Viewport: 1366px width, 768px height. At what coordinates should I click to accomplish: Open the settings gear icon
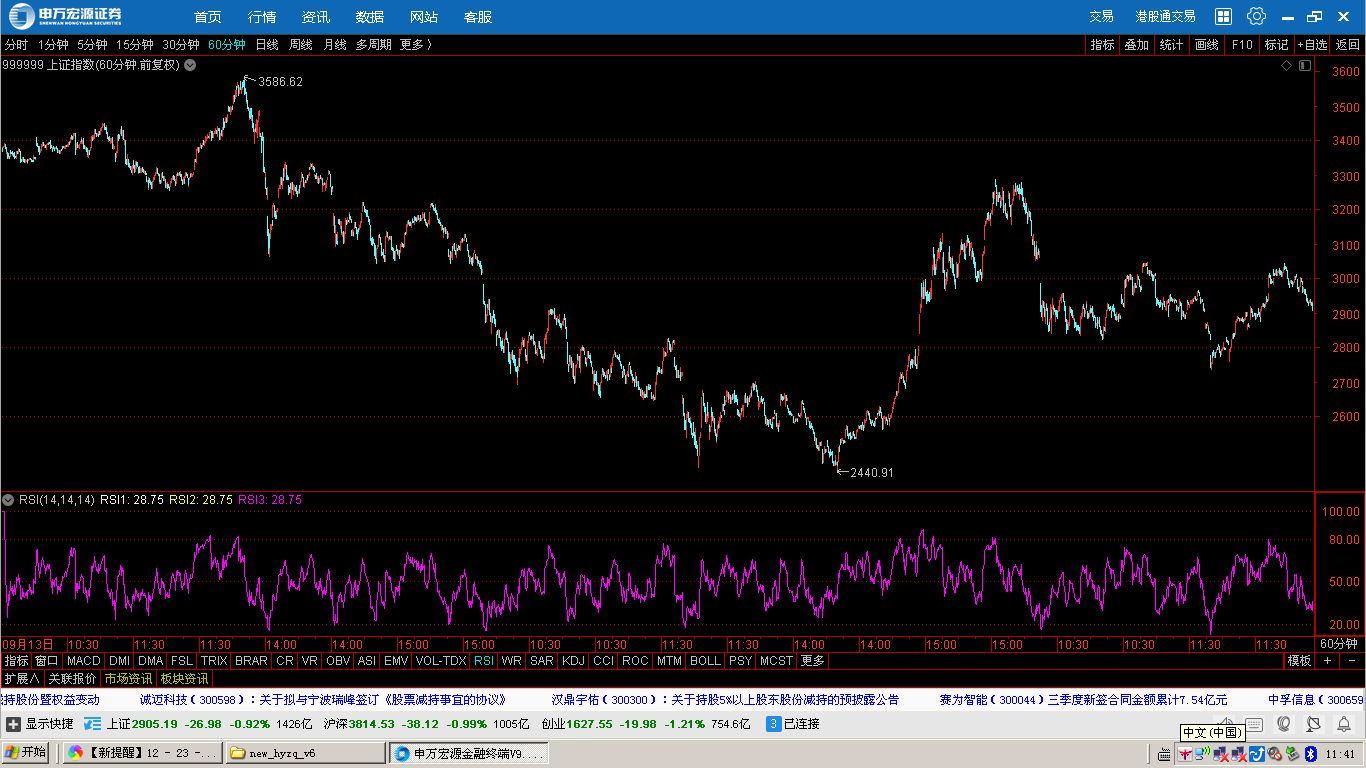click(x=1257, y=16)
